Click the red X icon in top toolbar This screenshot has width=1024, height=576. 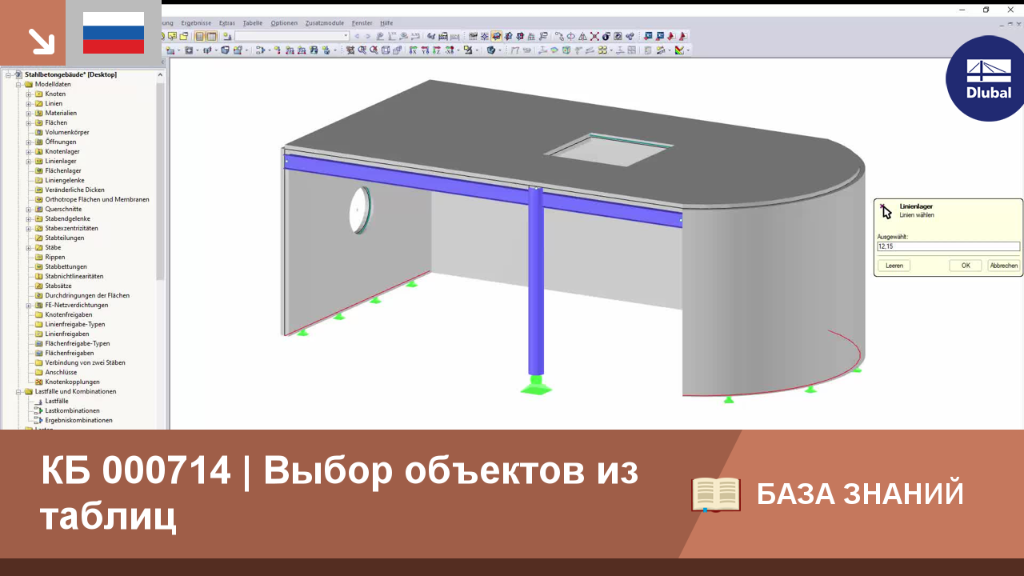[x=594, y=37]
